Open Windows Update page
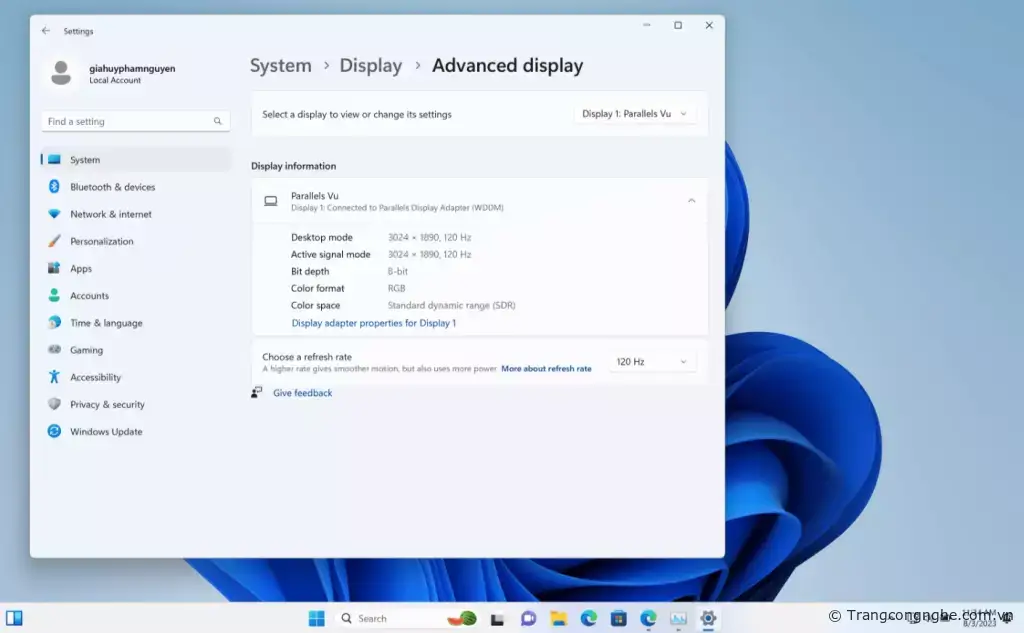 click(106, 432)
